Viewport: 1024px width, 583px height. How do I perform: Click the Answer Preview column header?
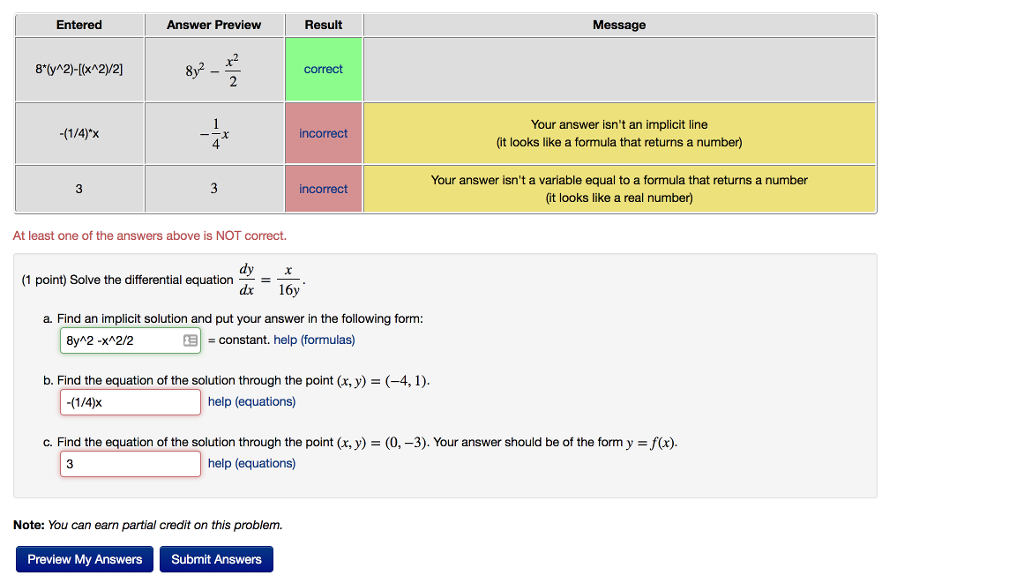click(214, 24)
